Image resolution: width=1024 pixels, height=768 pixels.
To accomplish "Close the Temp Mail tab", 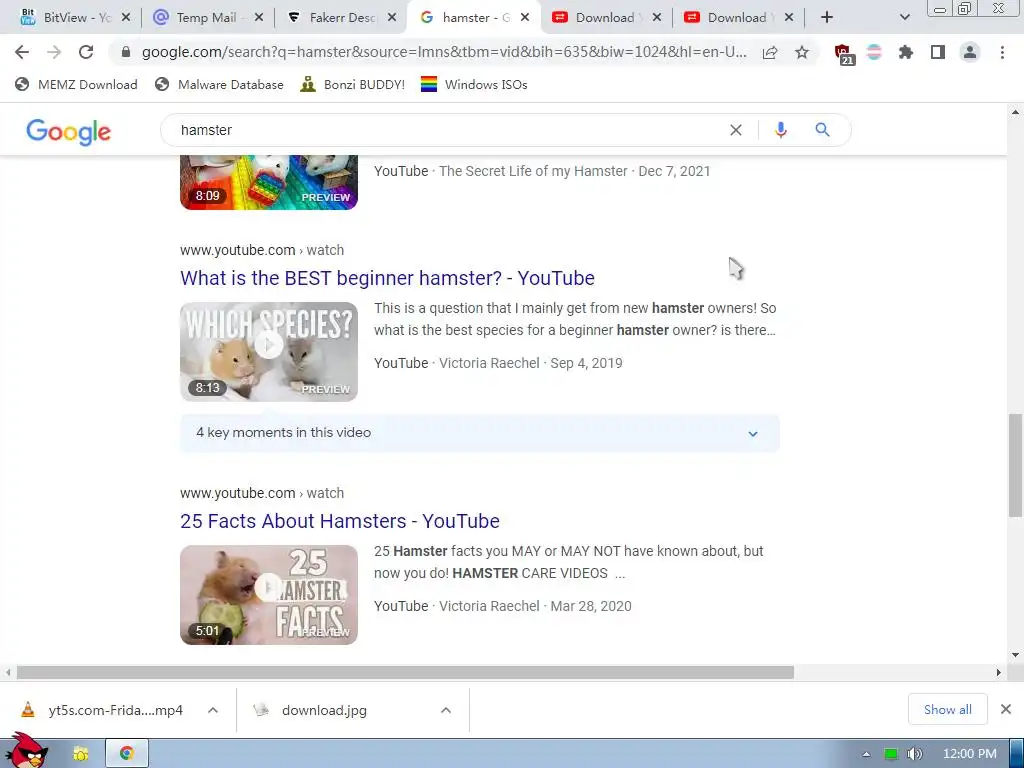I will [x=259, y=18].
